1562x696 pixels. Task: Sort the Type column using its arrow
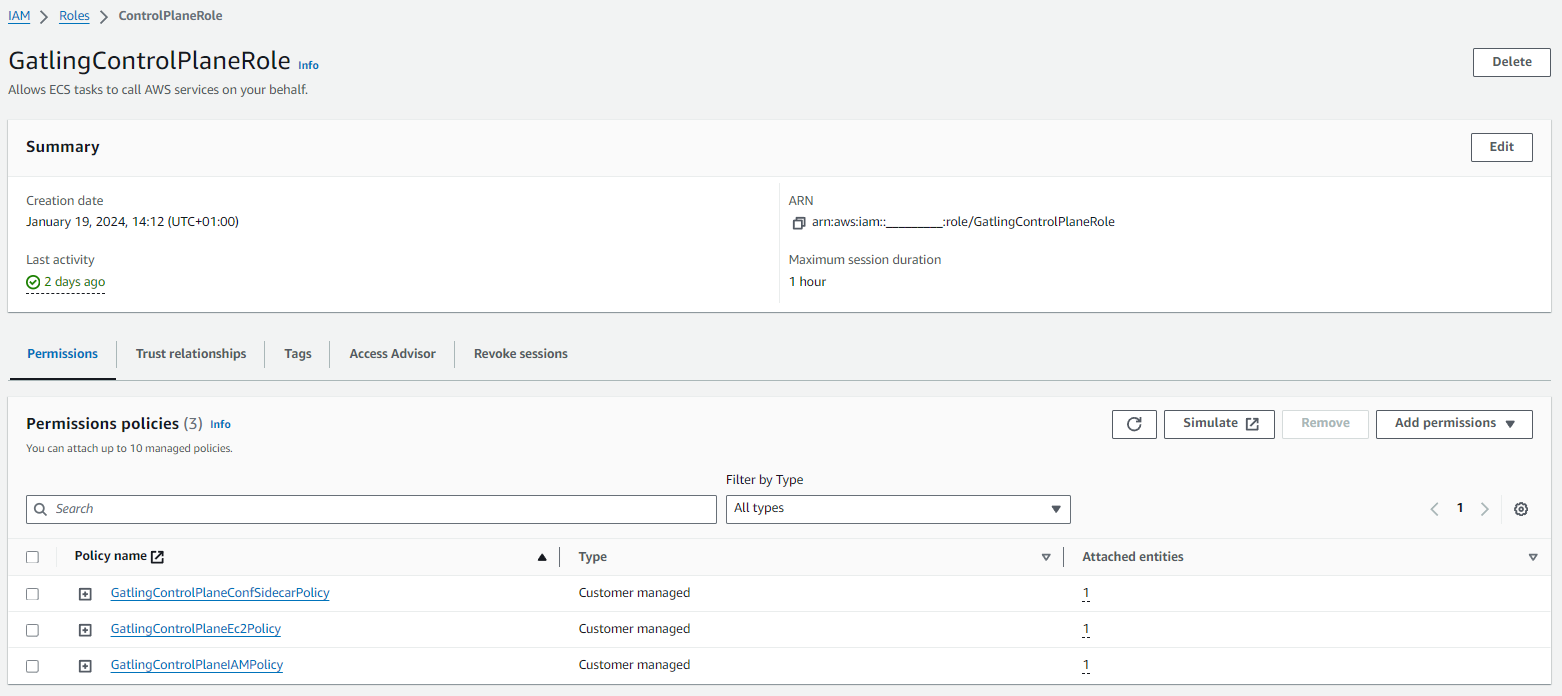pyautogui.click(x=1046, y=557)
